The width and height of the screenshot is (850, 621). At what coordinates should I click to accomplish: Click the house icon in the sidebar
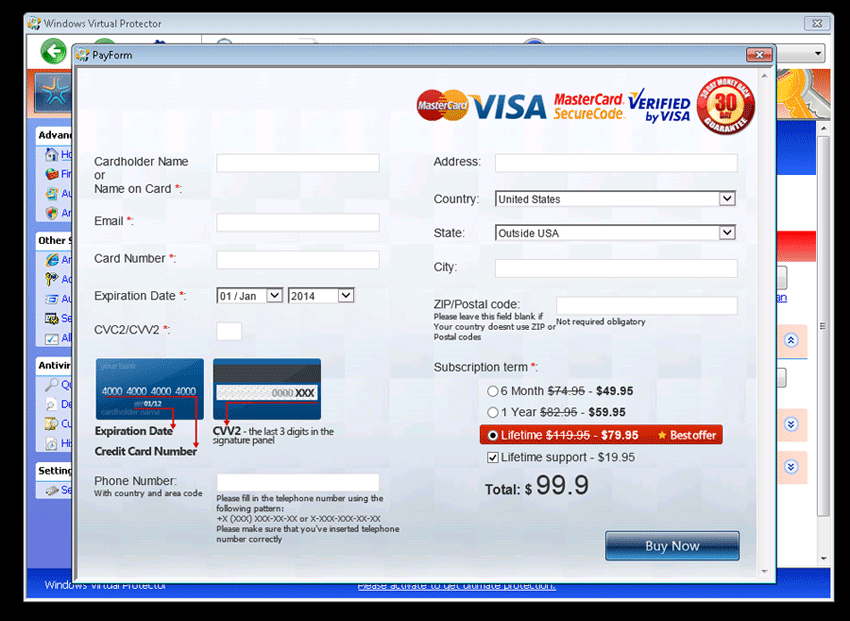pos(52,155)
